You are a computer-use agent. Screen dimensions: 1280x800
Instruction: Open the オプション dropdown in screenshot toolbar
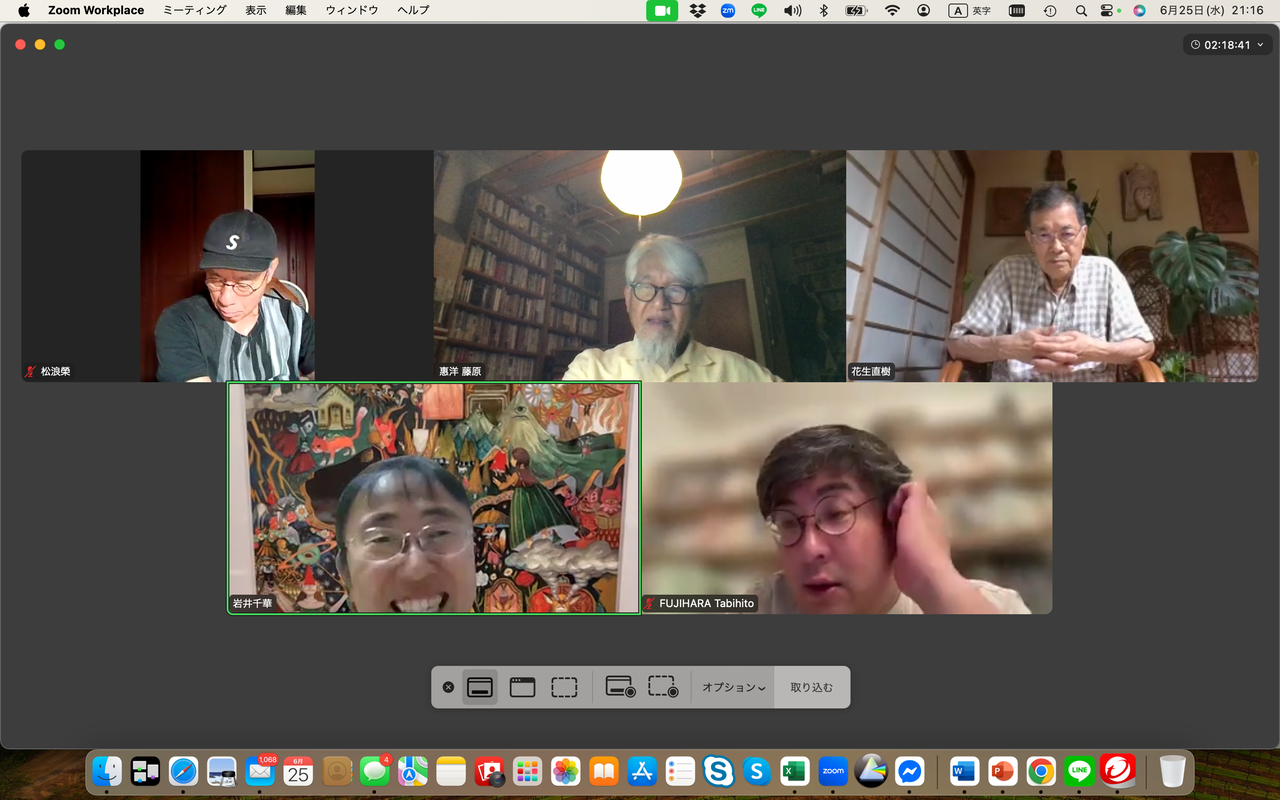734,688
